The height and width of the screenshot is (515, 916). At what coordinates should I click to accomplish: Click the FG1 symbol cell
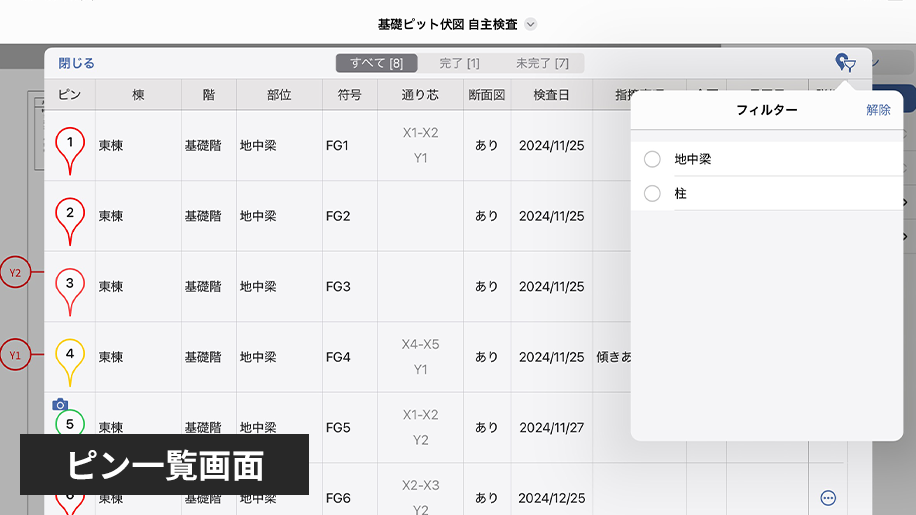pos(338,146)
